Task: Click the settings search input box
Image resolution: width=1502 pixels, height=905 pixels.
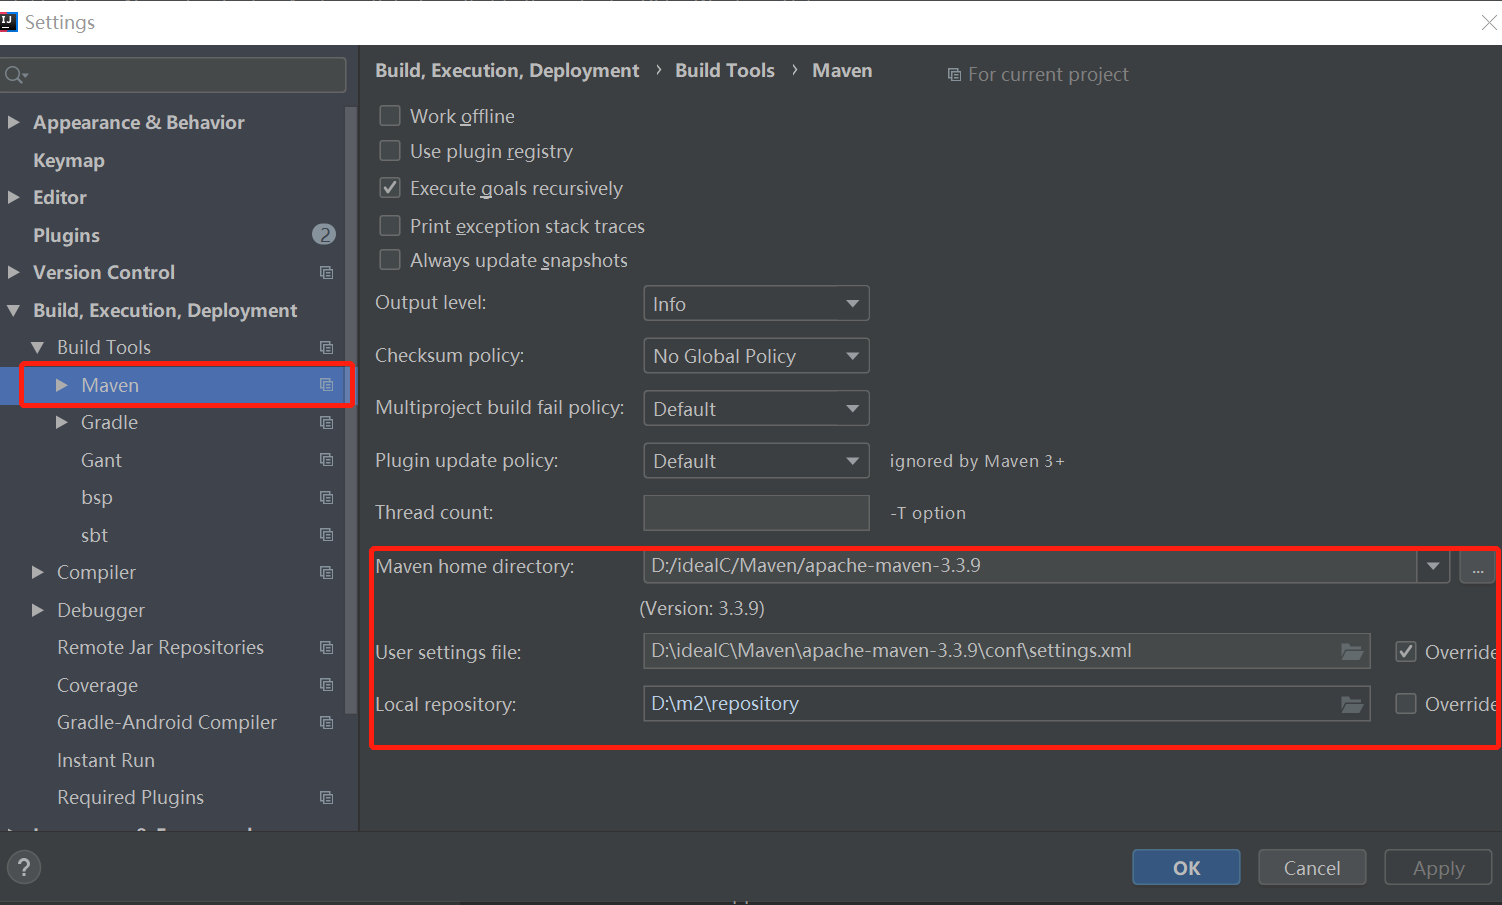Action: coord(174,75)
